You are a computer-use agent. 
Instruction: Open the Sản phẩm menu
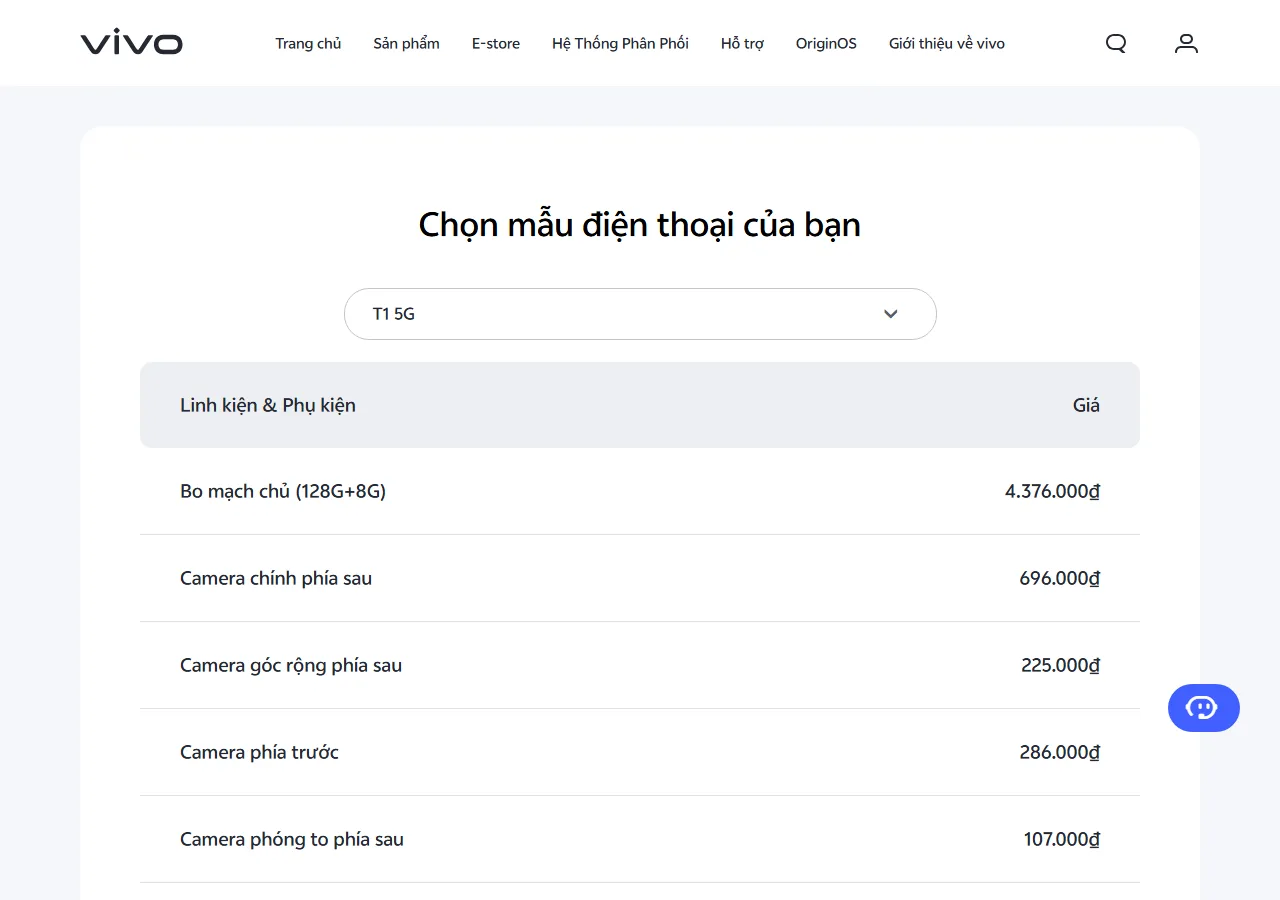pyautogui.click(x=406, y=43)
